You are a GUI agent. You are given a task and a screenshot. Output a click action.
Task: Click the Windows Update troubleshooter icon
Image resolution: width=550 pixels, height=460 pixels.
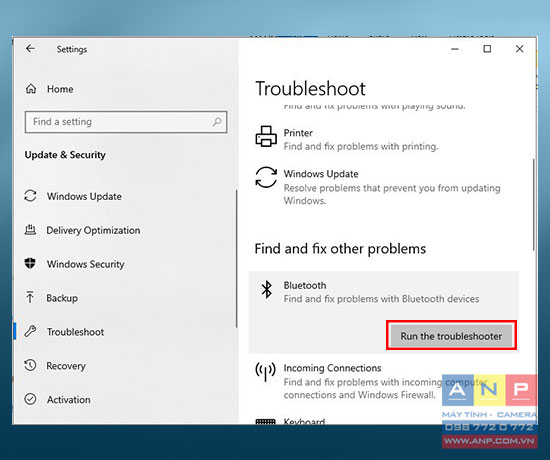(266, 177)
